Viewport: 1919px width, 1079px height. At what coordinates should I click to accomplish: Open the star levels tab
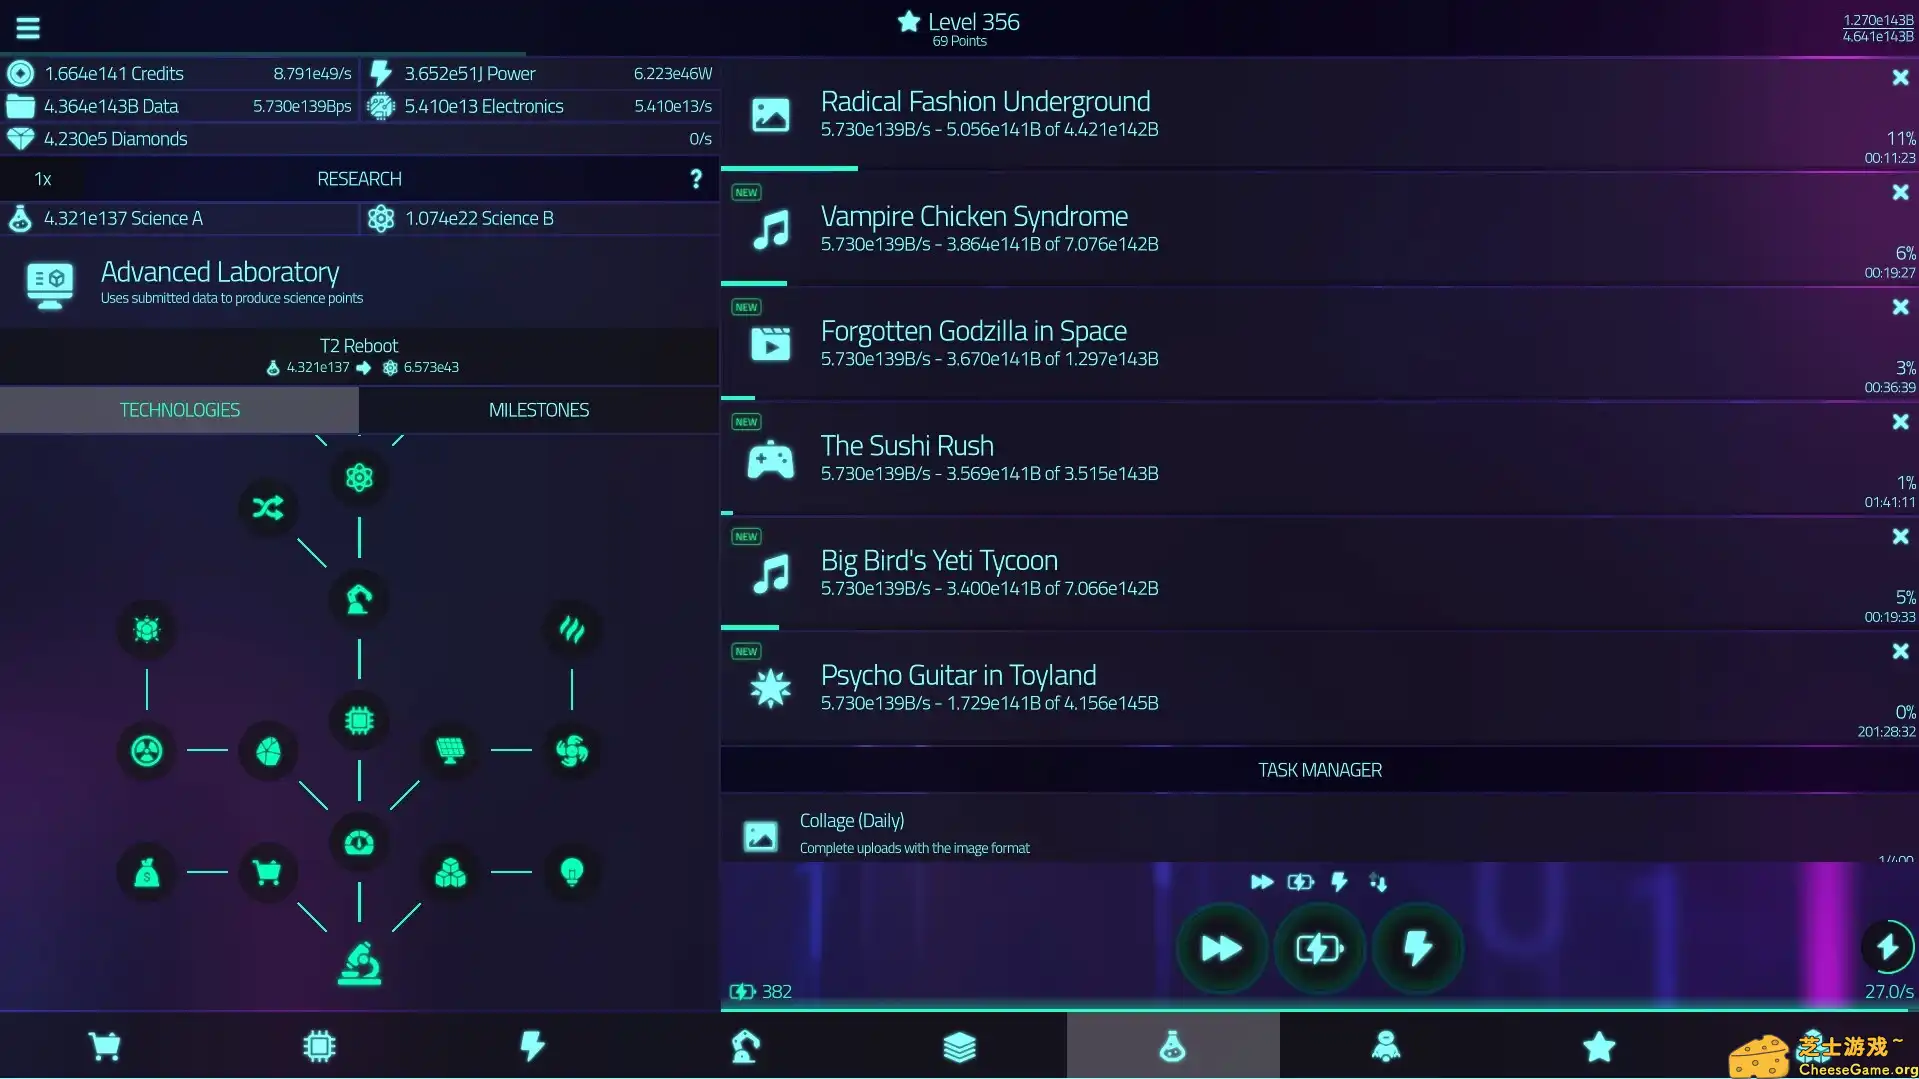tap(1598, 1046)
